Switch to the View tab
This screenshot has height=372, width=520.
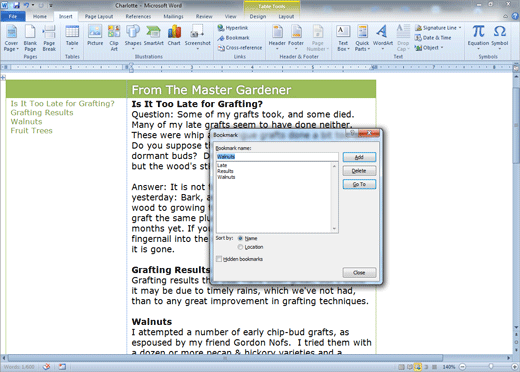(x=230, y=16)
